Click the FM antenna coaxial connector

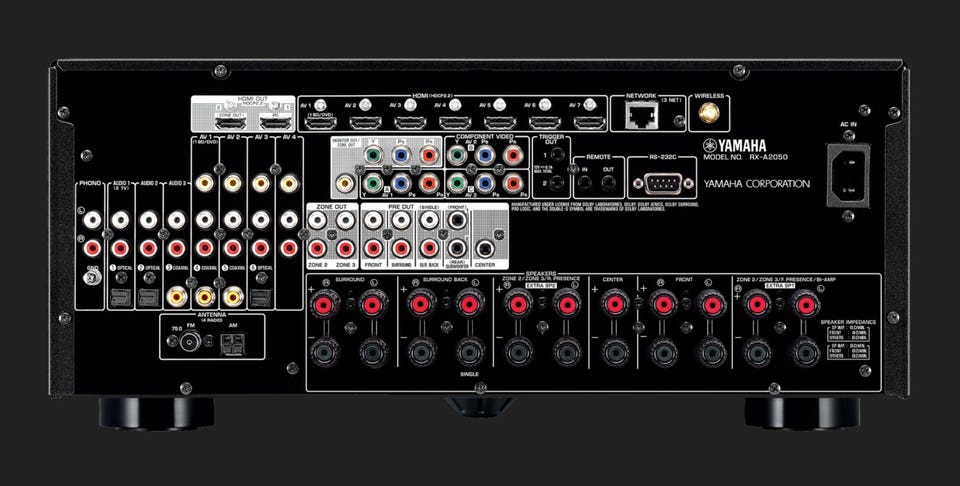click(x=187, y=341)
